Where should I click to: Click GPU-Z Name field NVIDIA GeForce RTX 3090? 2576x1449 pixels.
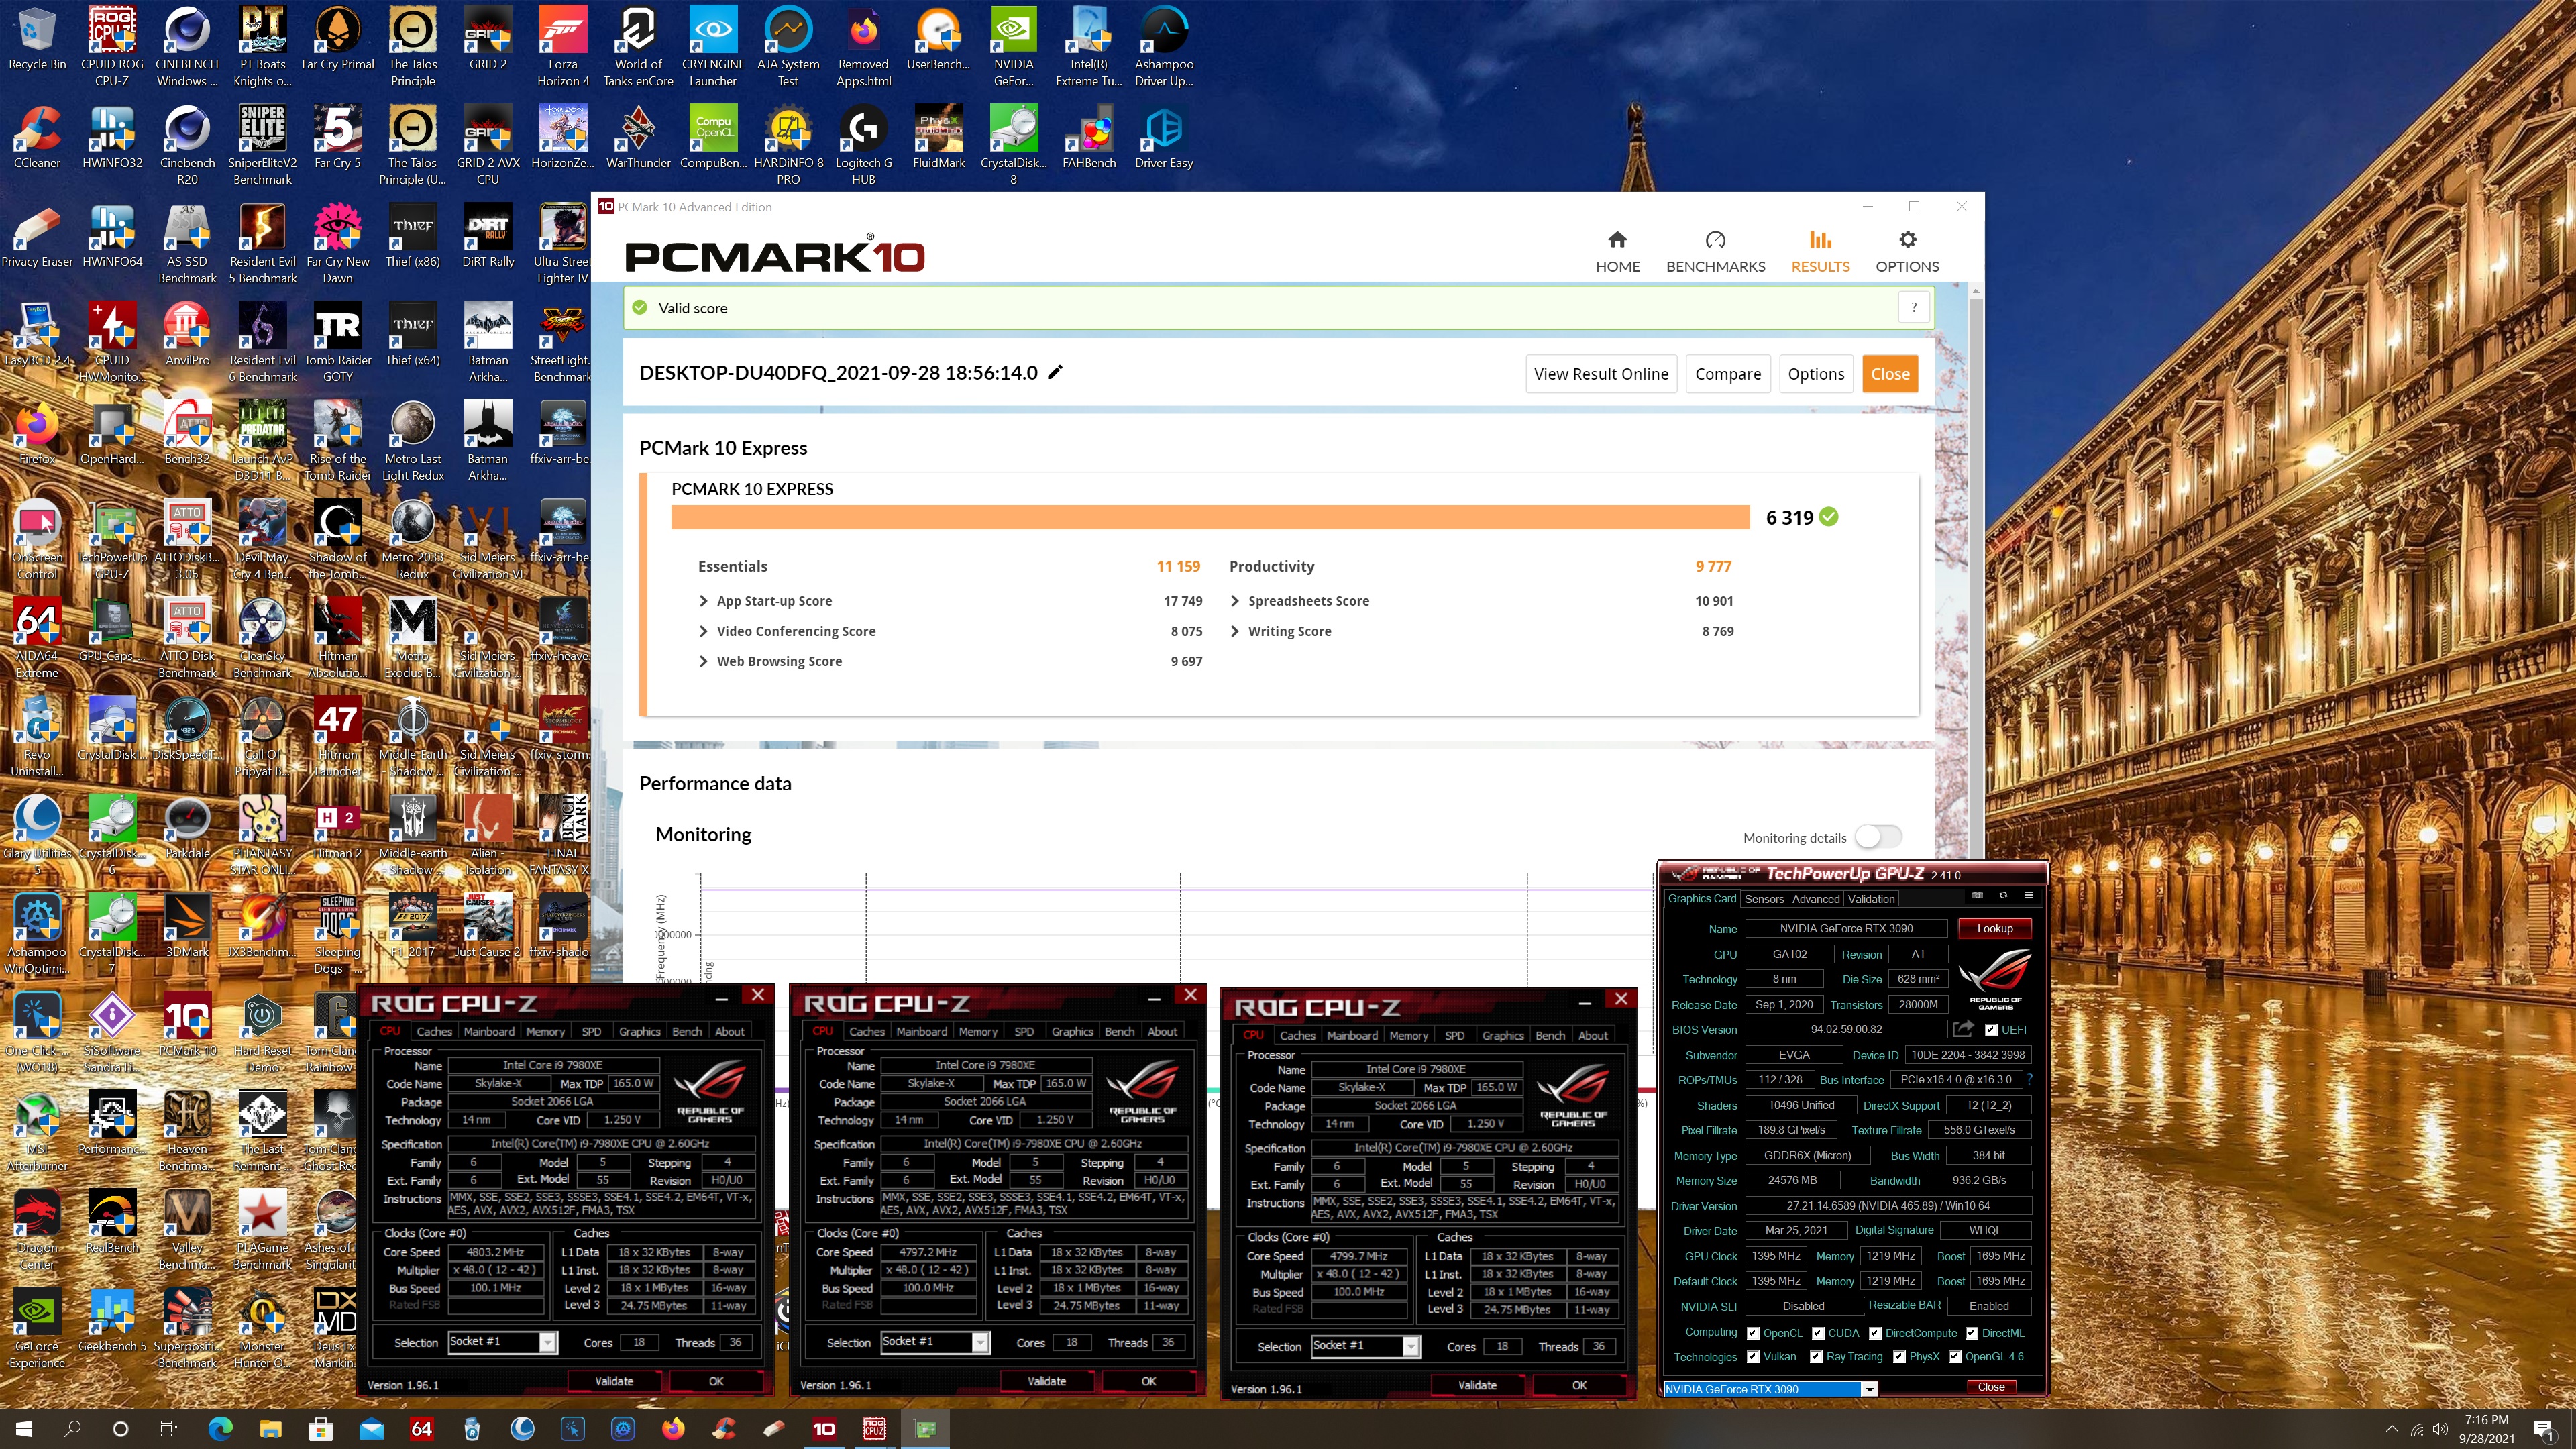pos(1846,928)
